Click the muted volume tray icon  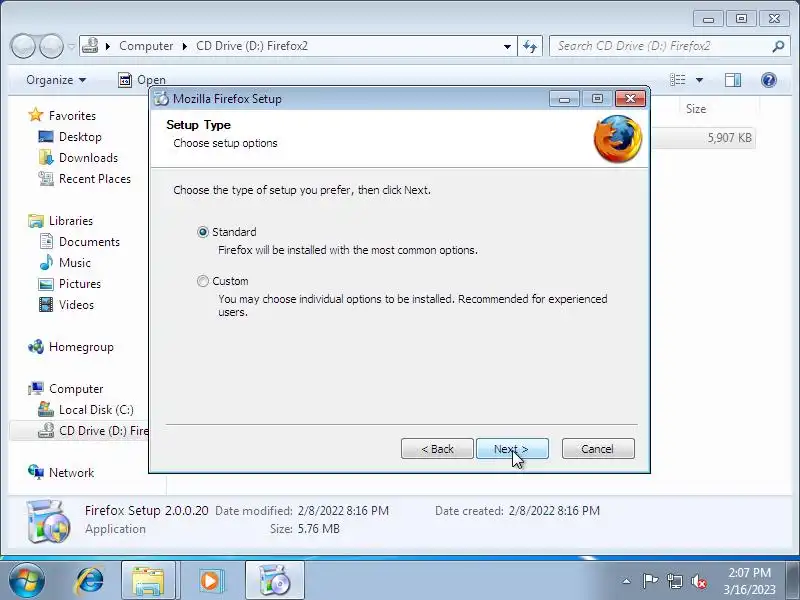[x=699, y=581]
